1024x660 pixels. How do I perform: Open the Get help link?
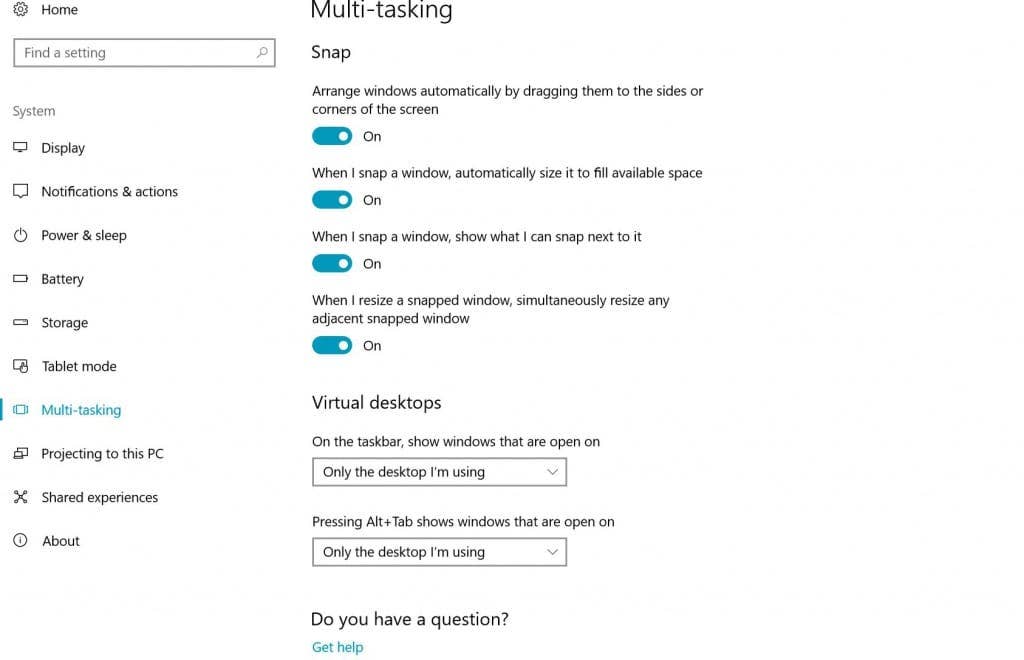(338, 647)
